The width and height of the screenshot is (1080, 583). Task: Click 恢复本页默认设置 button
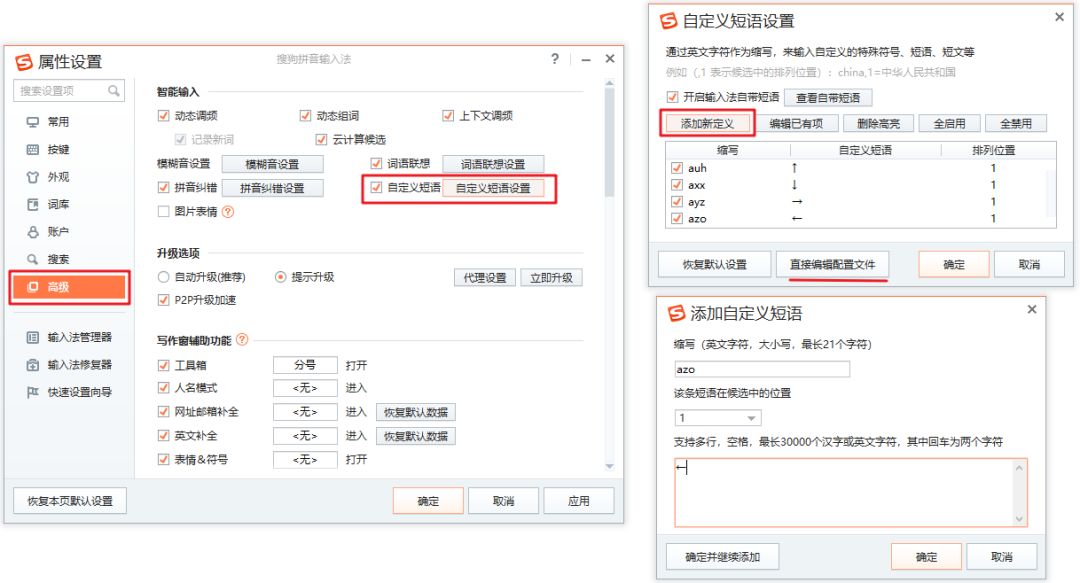pos(70,501)
